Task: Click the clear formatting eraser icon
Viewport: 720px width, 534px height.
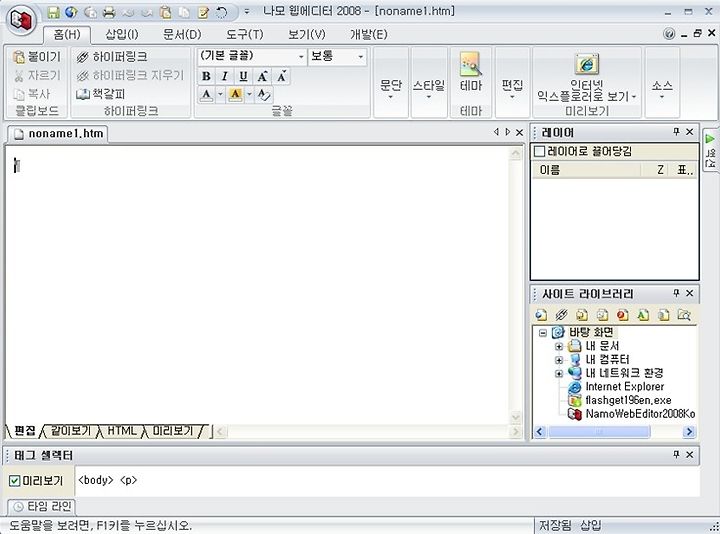Action: [264, 95]
